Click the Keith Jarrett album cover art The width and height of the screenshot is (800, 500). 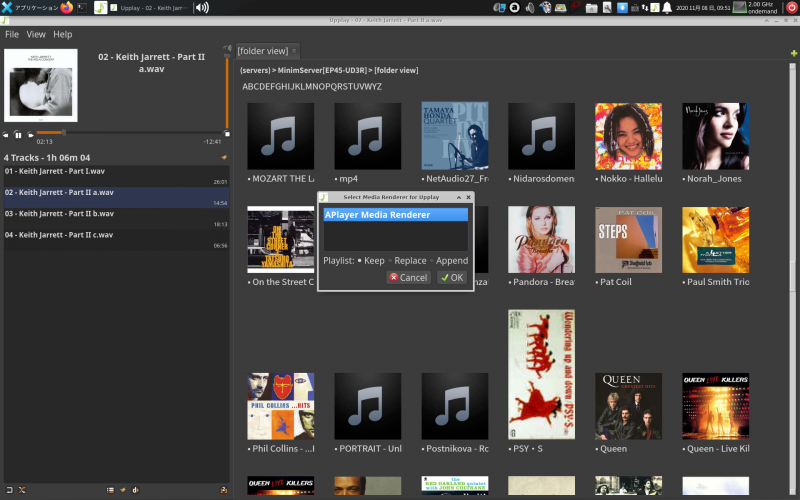click(x=41, y=85)
